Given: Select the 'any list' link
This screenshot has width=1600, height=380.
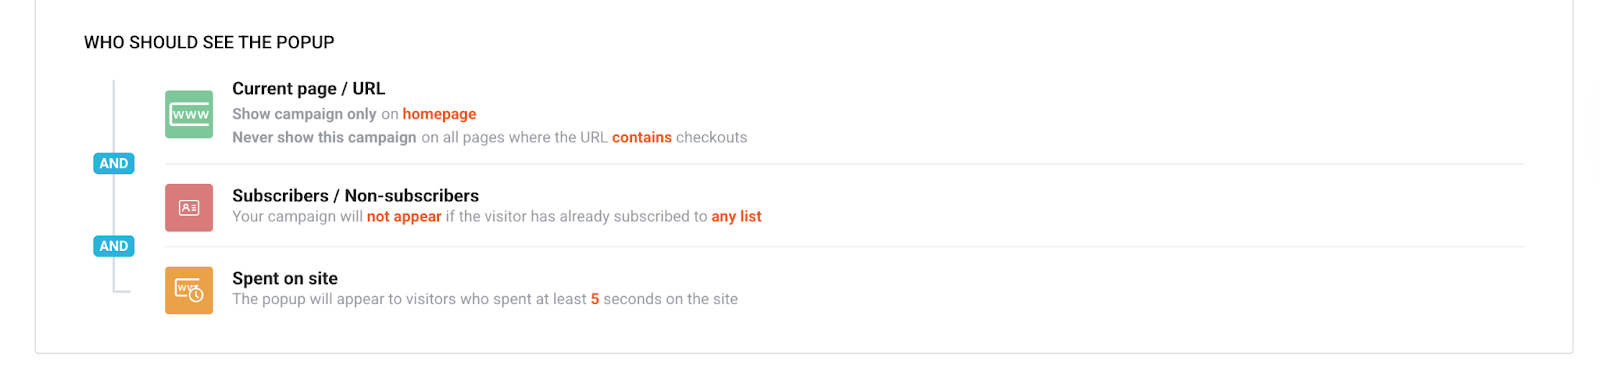Looking at the screenshot, I should click(736, 216).
